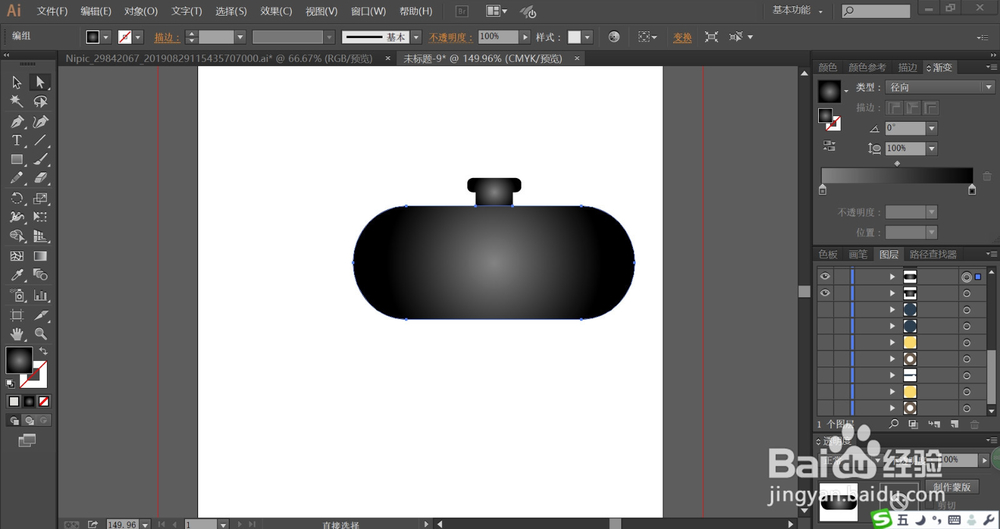Select the Eyedropper tool
The height and width of the screenshot is (529, 1000).
(17, 275)
